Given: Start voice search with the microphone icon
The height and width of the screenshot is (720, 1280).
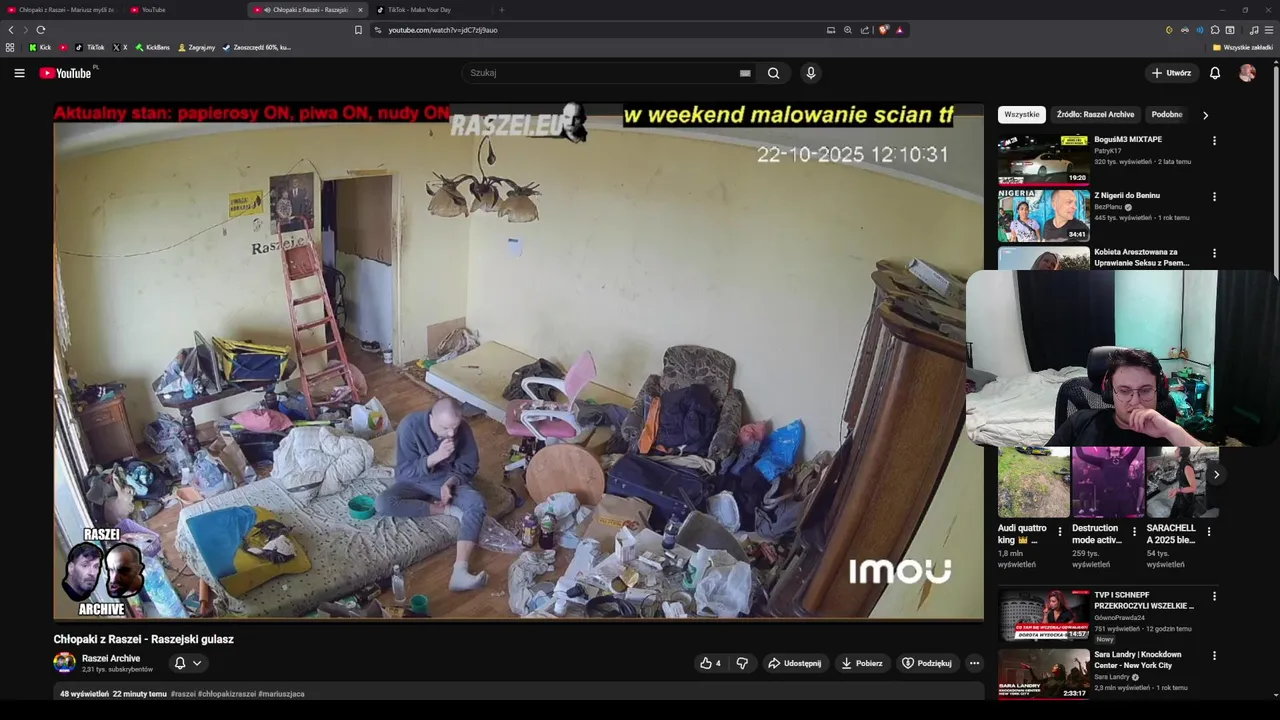Looking at the screenshot, I should [811, 73].
